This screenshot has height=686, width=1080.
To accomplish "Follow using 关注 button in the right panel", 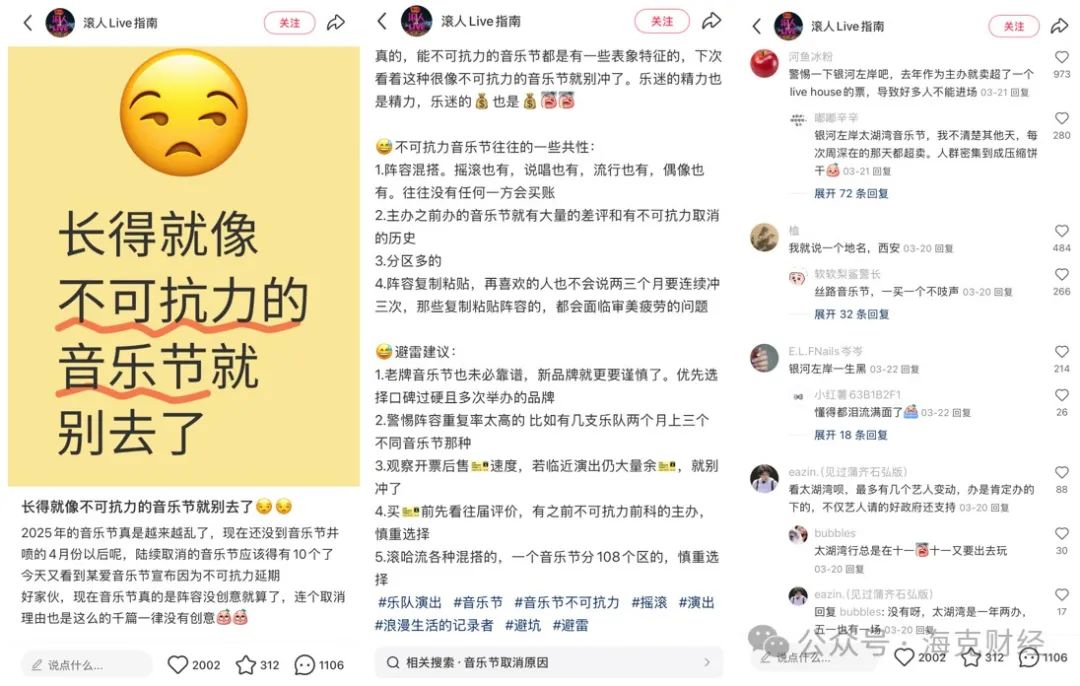I will click(1014, 26).
